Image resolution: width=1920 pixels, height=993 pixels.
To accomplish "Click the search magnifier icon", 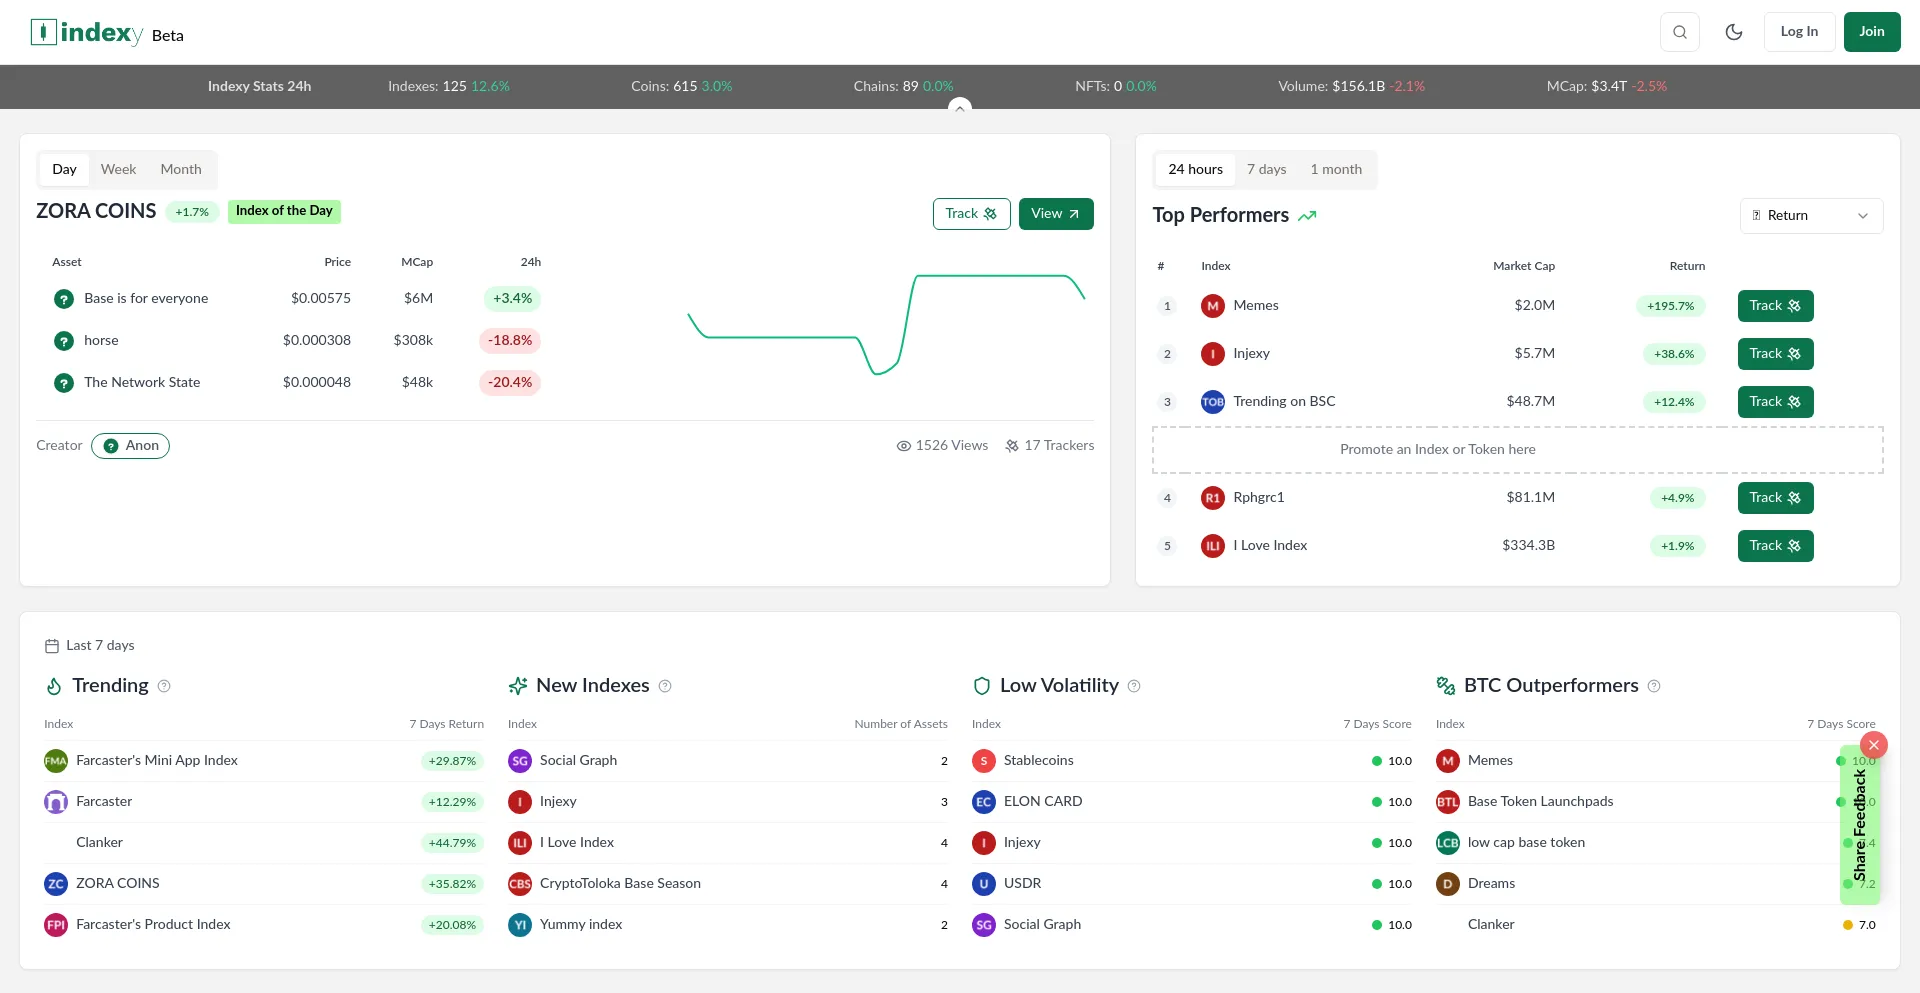I will 1680,32.
